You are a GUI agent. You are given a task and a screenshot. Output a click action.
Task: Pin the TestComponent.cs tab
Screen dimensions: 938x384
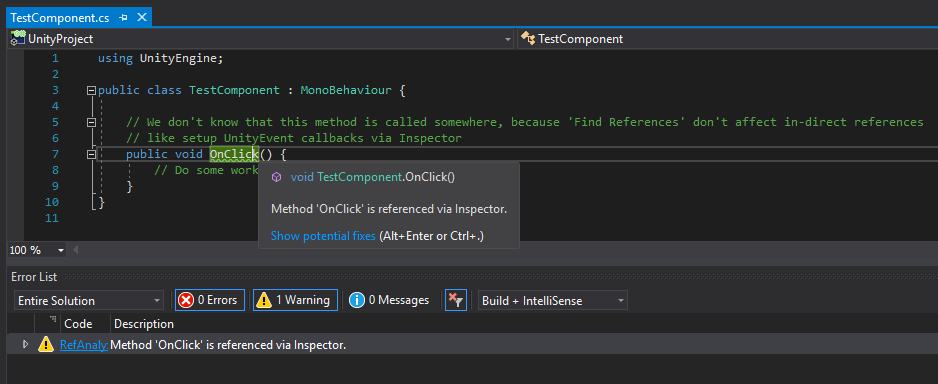tap(123, 18)
